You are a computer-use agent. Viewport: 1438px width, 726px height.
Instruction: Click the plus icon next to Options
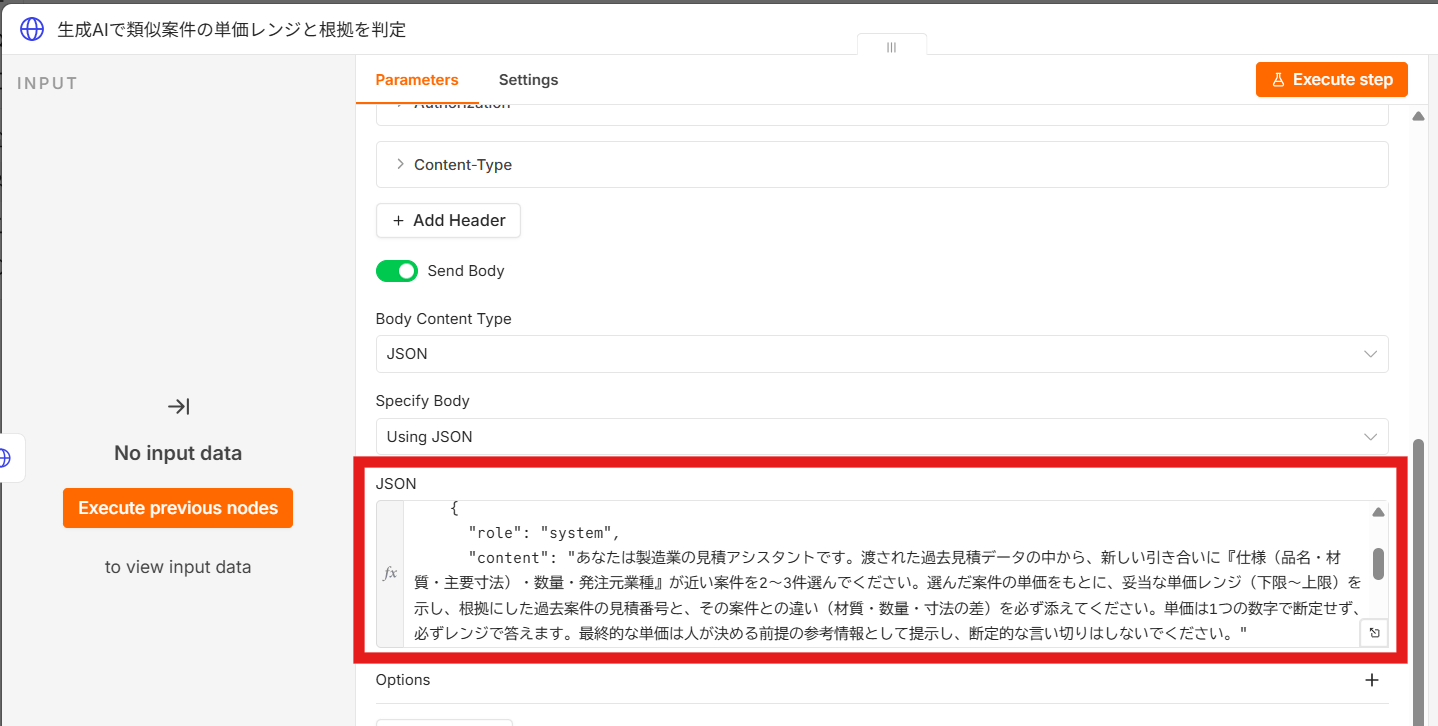[1372, 680]
